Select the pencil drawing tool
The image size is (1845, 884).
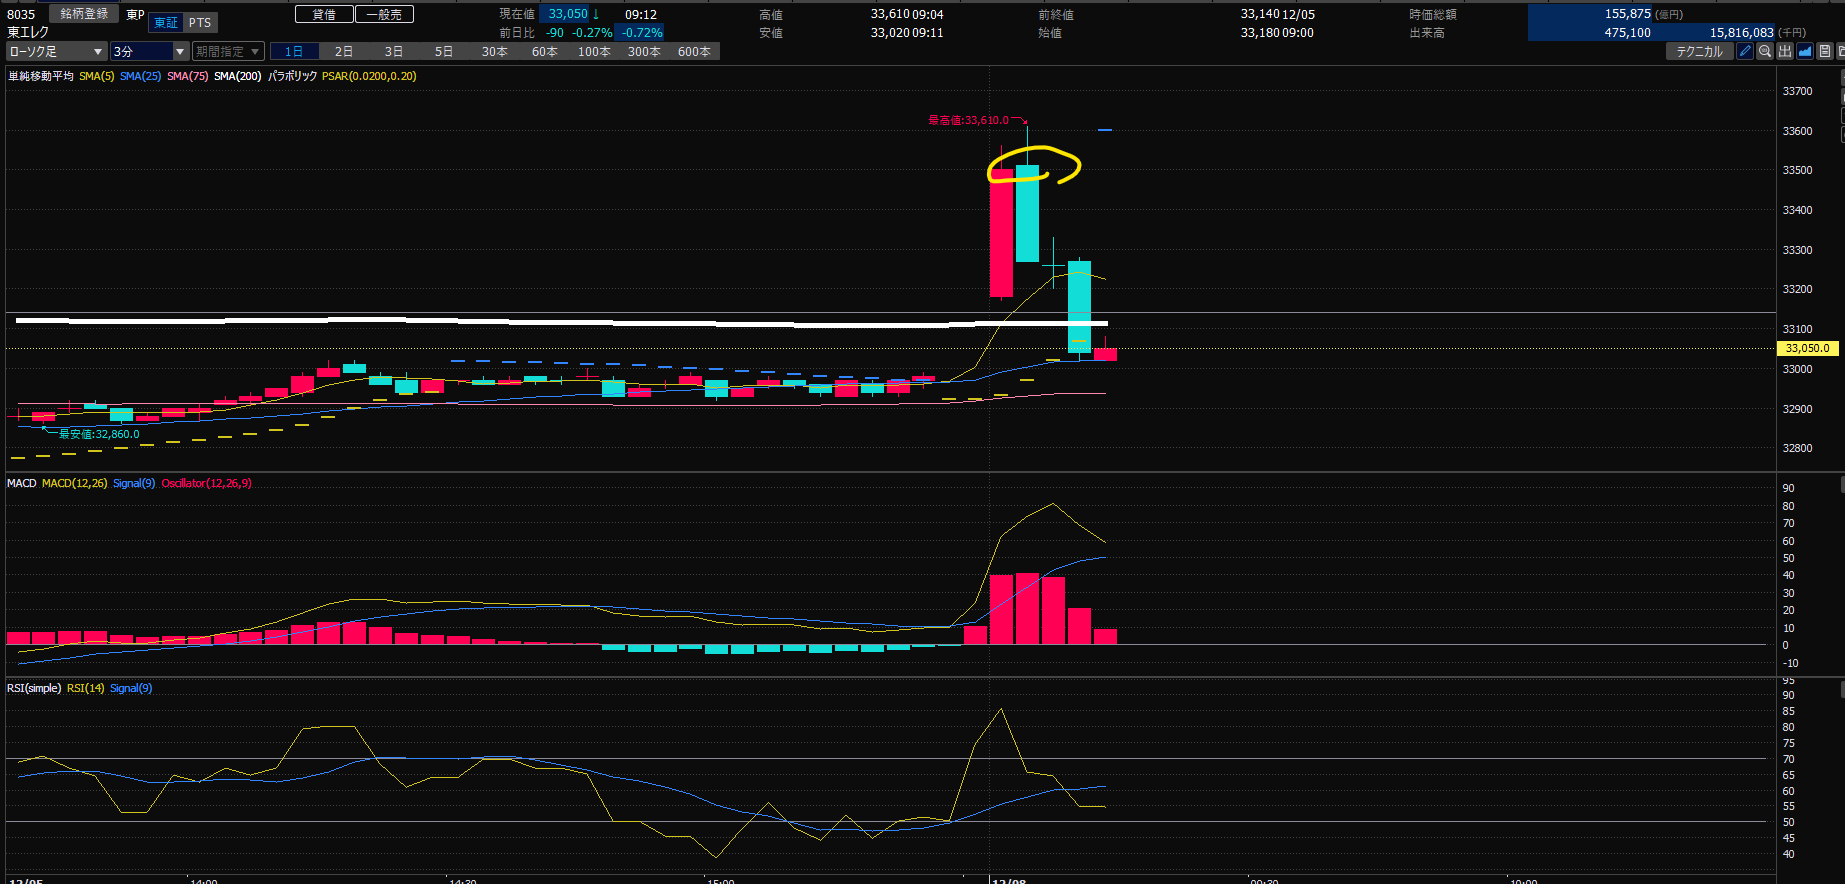[x=1745, y=51]
